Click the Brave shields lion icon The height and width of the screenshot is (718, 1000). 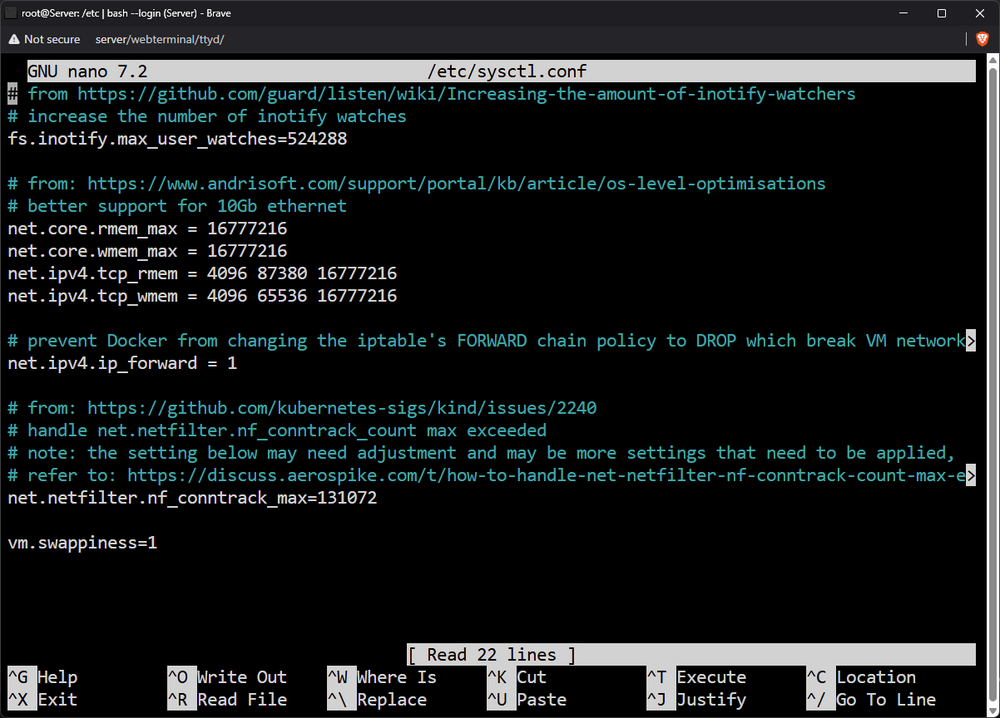[x=982, y=39]
